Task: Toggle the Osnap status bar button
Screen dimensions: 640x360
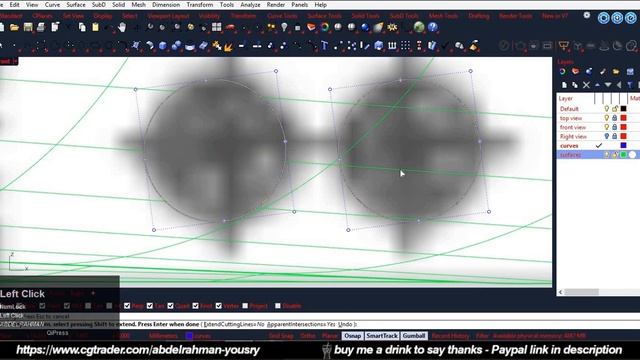Action: coord(352,336)
